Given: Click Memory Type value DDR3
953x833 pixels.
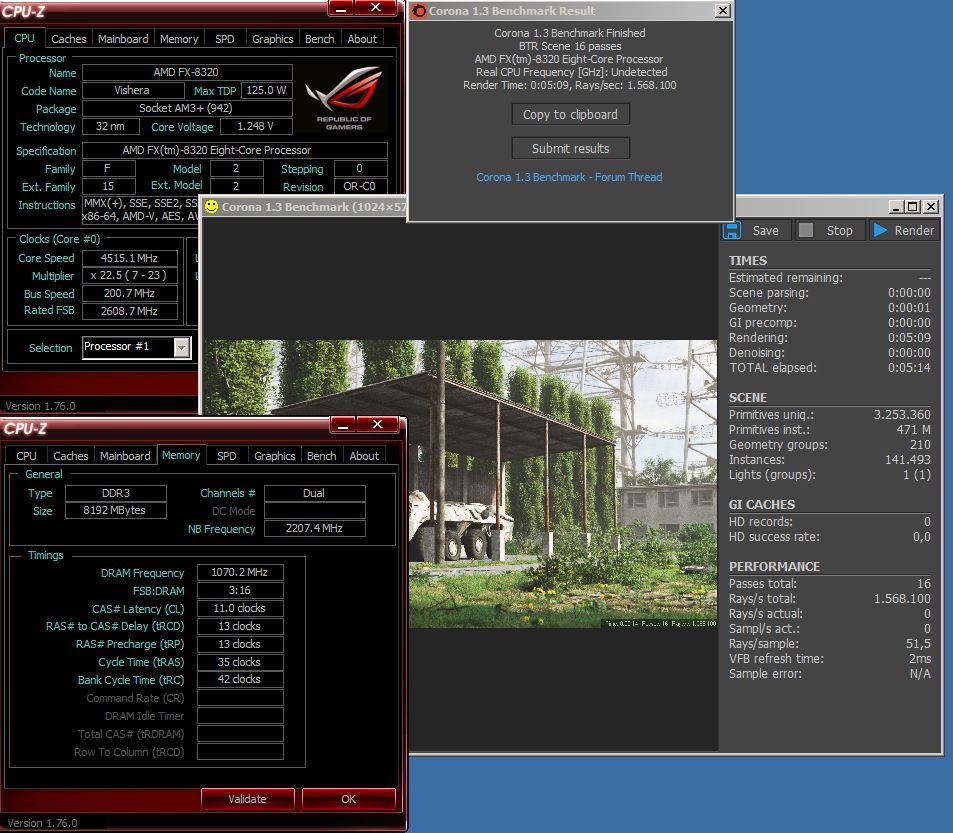Looking at the screenshot, I should [115, 493].
